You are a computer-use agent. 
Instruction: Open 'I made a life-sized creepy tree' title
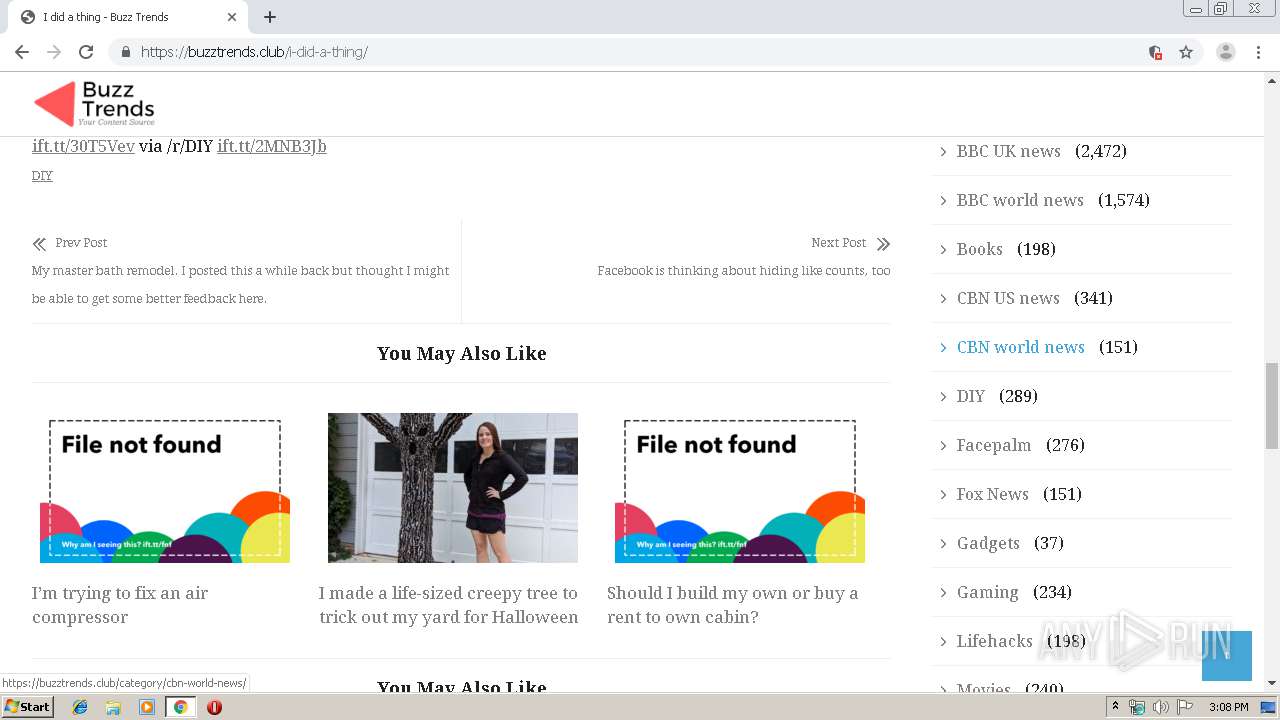[449, 605]
